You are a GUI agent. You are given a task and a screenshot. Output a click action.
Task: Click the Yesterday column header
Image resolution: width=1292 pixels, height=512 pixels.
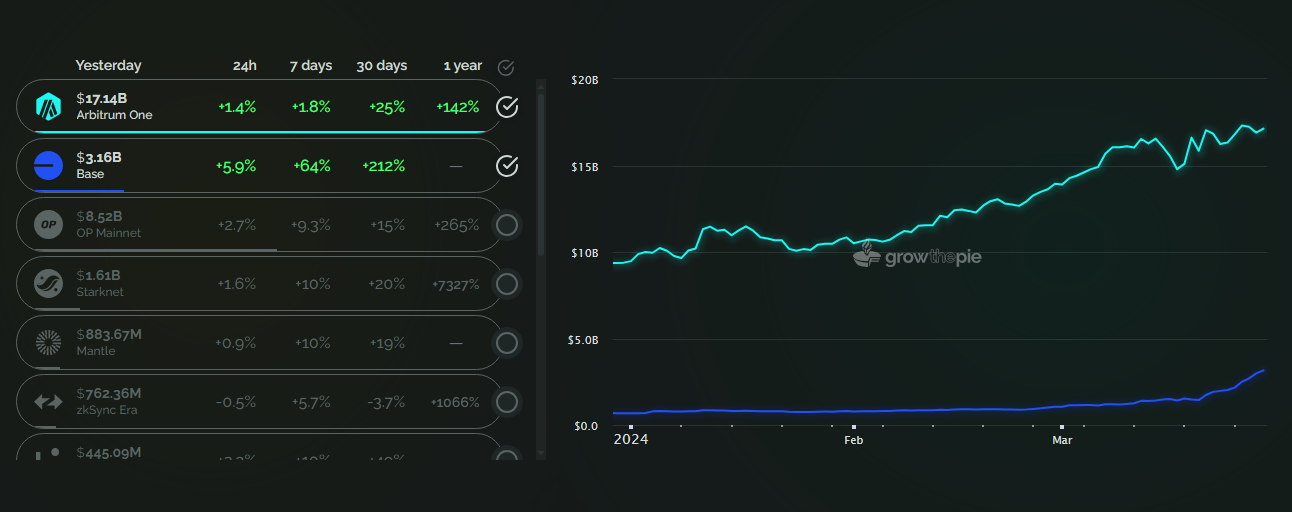[108, 65]
